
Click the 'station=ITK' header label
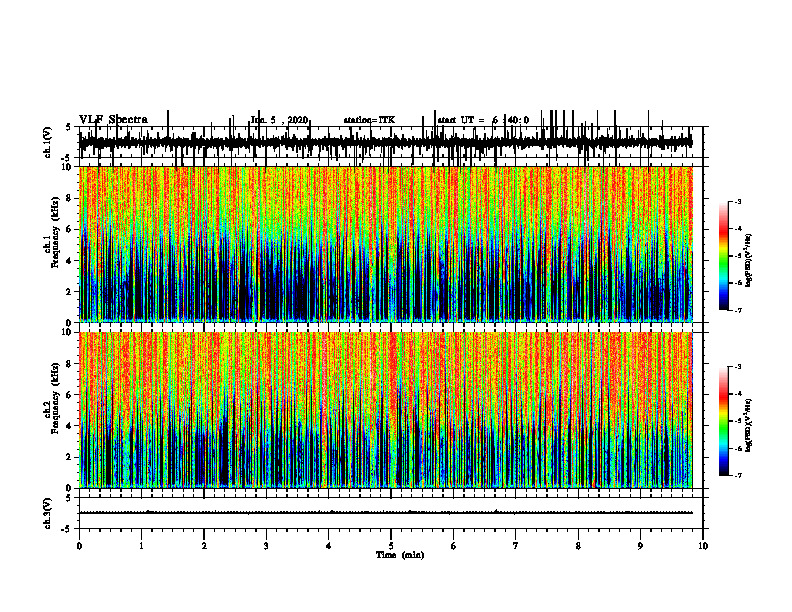click(369, 120)
